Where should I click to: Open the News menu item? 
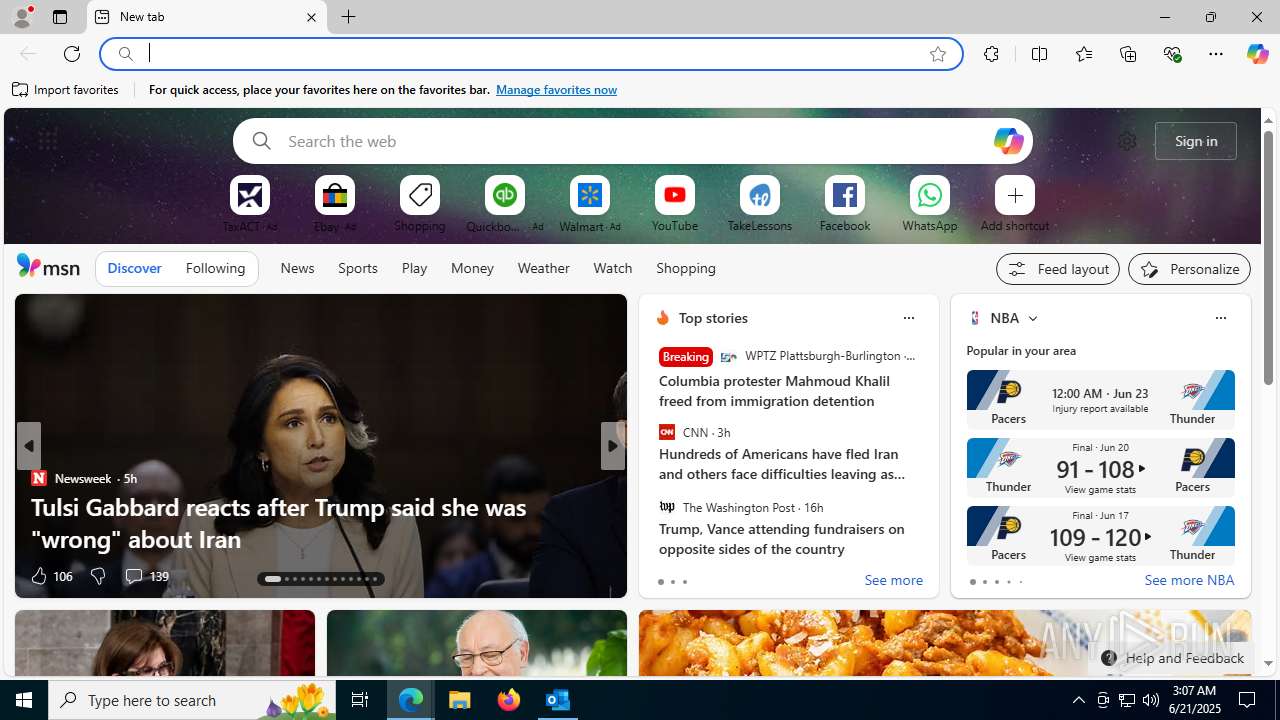pos(297,269)
